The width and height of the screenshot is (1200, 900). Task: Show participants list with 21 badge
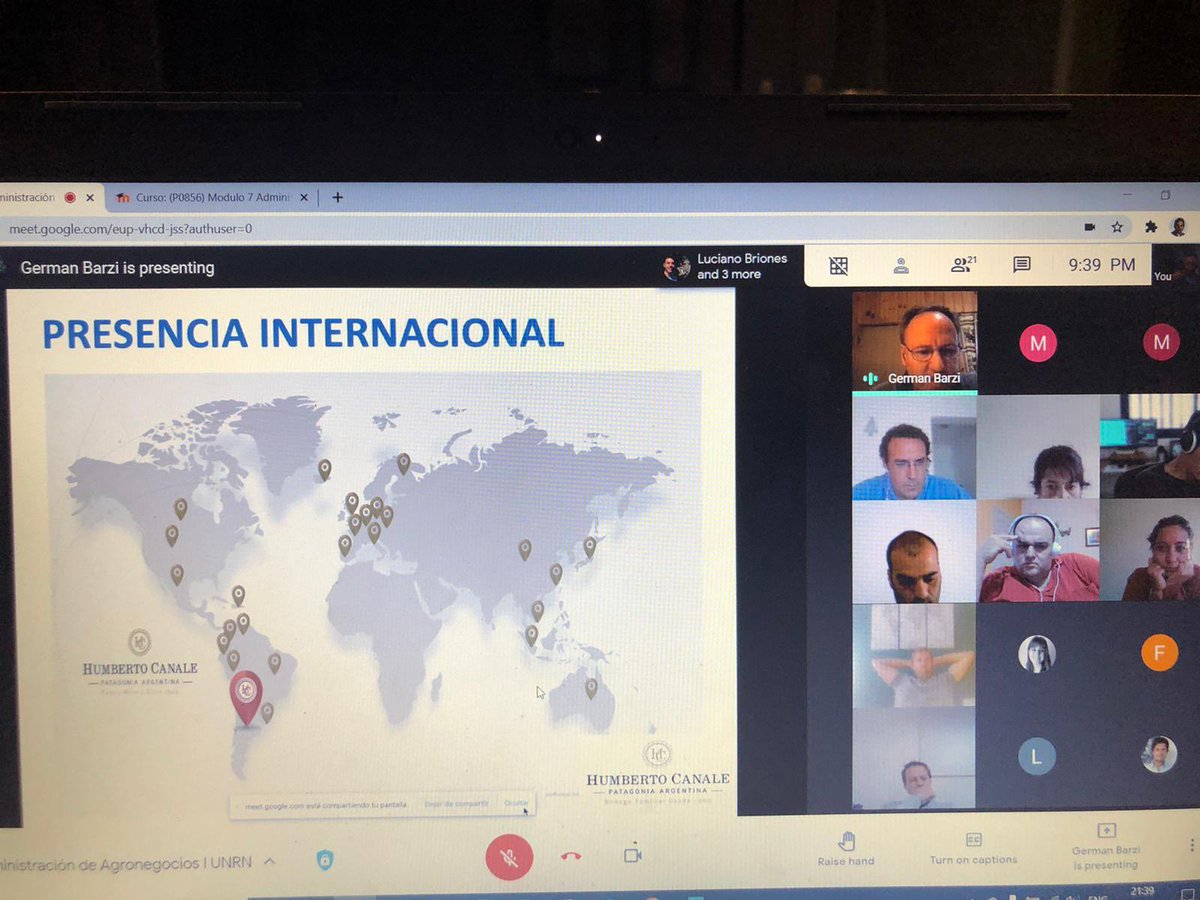(x=962, y=265)
